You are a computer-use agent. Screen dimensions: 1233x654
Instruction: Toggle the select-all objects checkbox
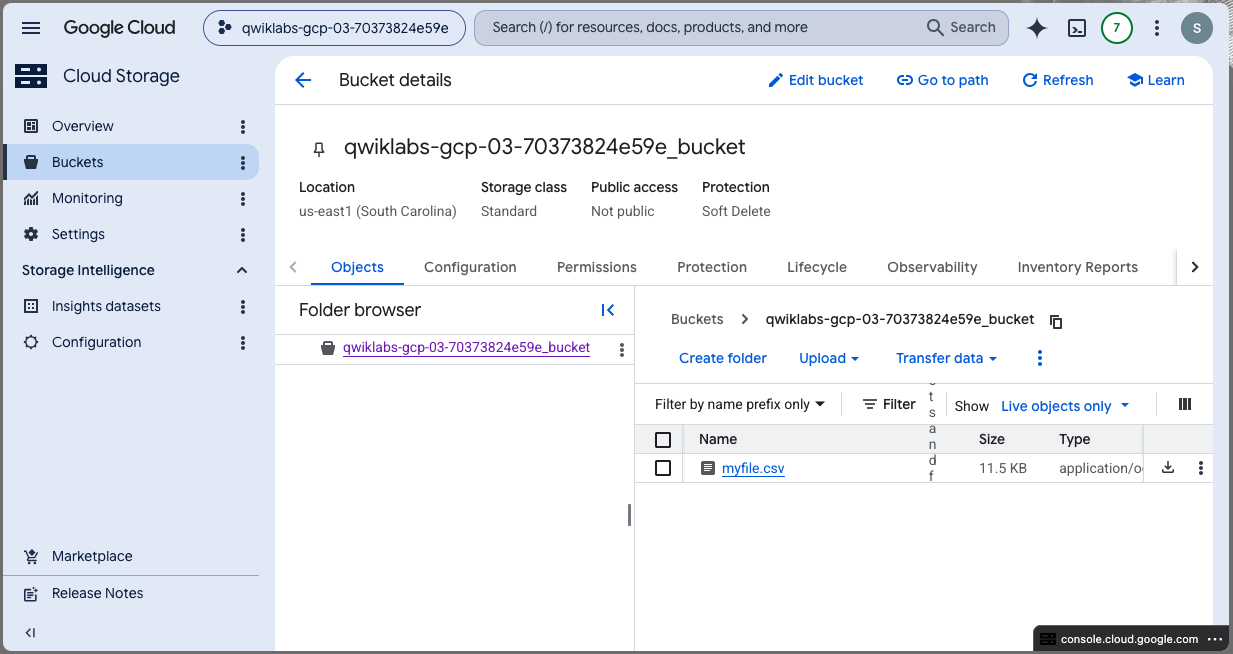[663, 439]
